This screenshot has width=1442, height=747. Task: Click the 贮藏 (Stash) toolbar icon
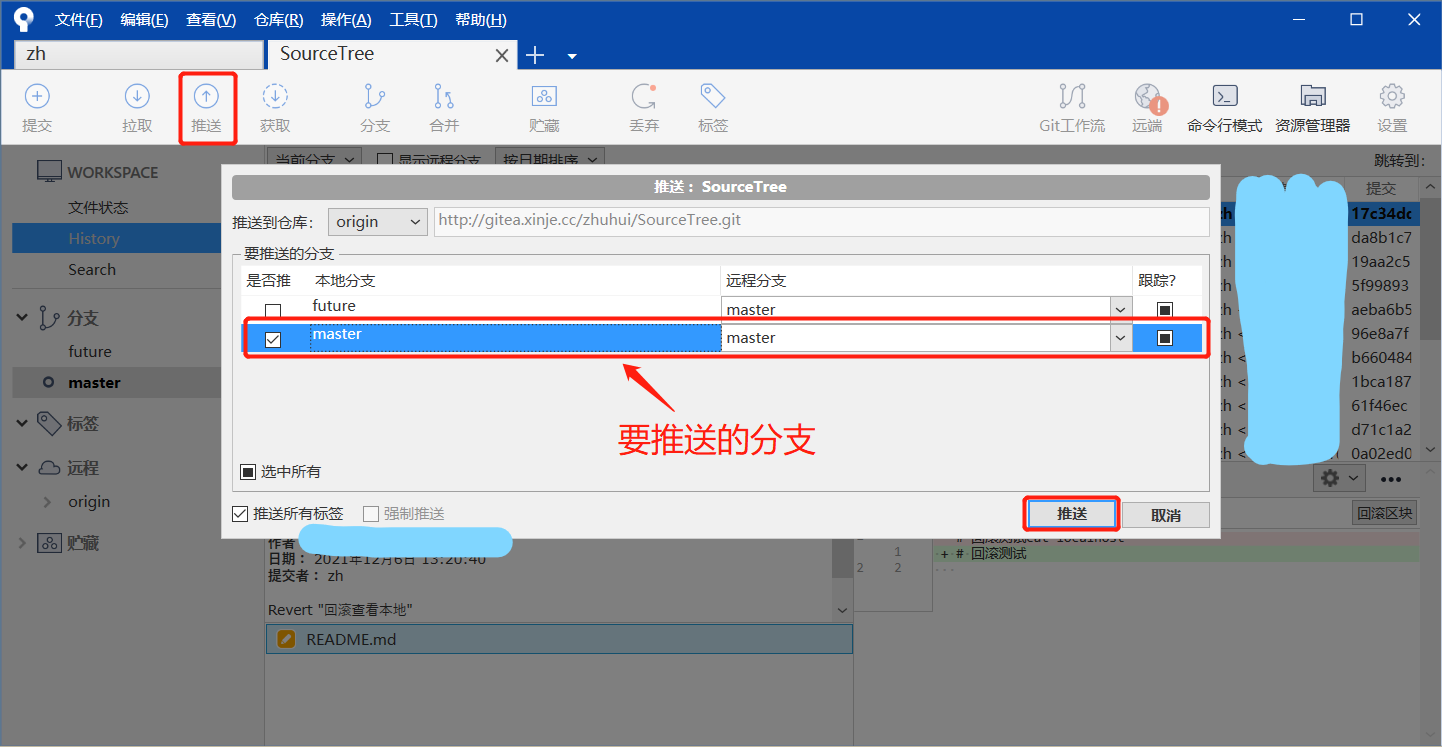tap(544, 97)
